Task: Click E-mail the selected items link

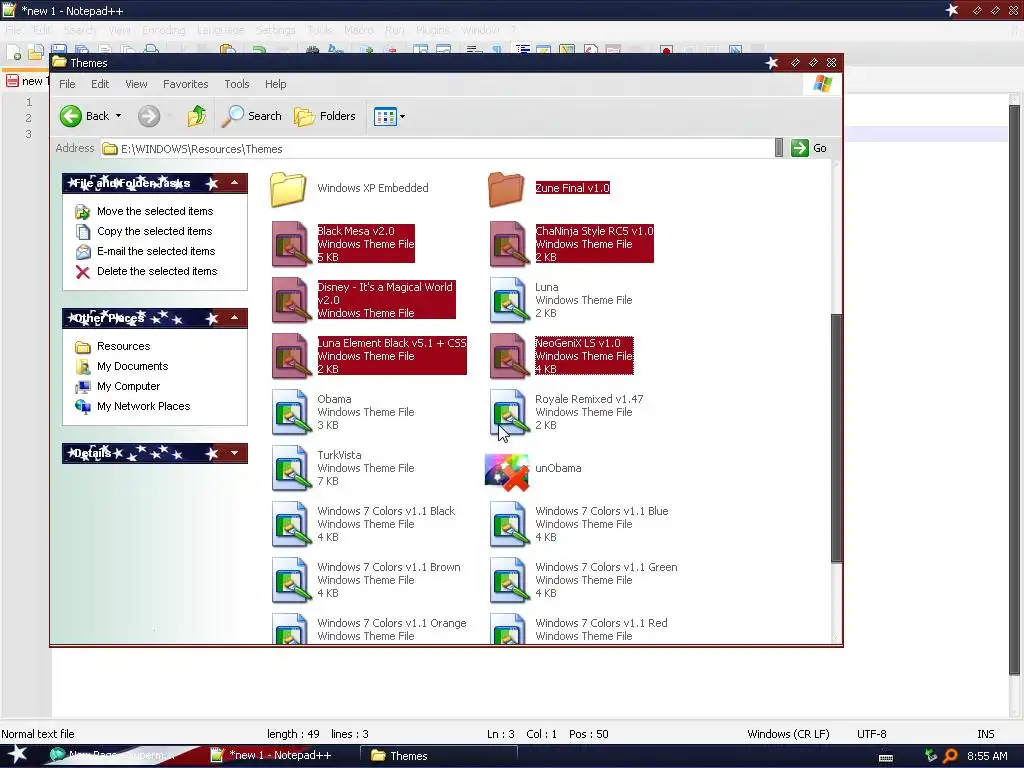Action: click(x=155, y=251)
